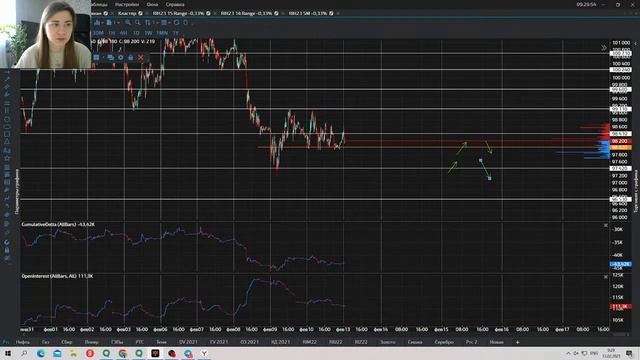Screen dimensions: 640x360
Task: Open the Нефть workspace tab
Action: click(x=23, y=342)
